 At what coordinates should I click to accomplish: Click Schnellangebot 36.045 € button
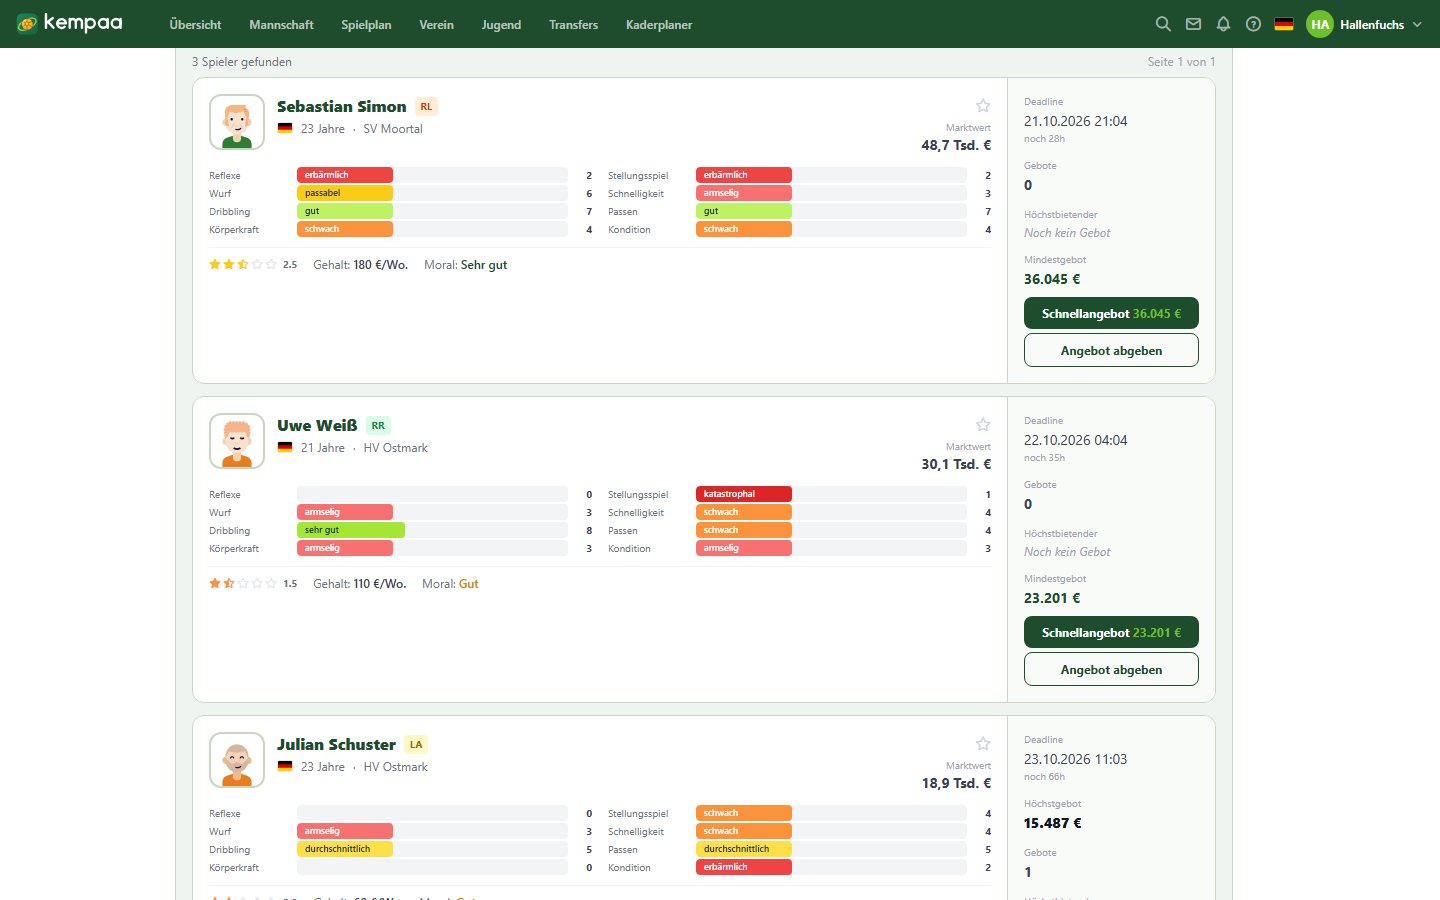[x=1111, y=313]
